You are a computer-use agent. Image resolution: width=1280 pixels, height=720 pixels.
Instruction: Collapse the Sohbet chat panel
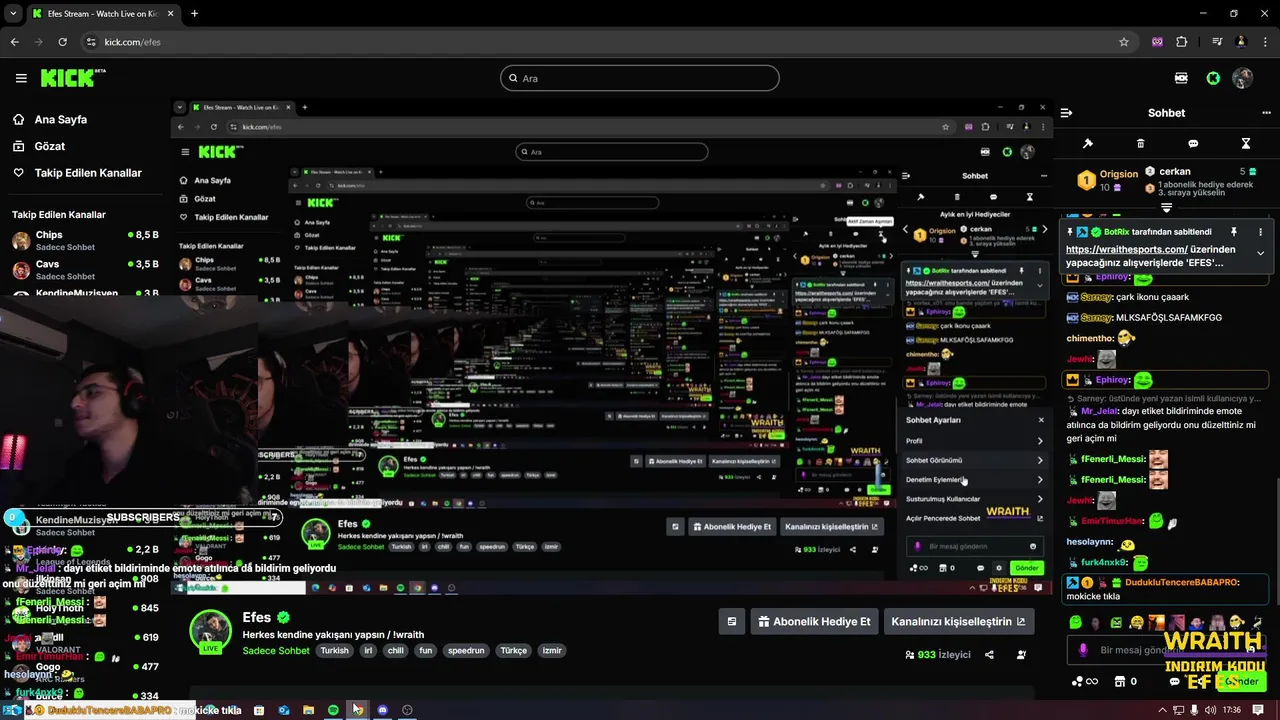(x=1066, y=113)
